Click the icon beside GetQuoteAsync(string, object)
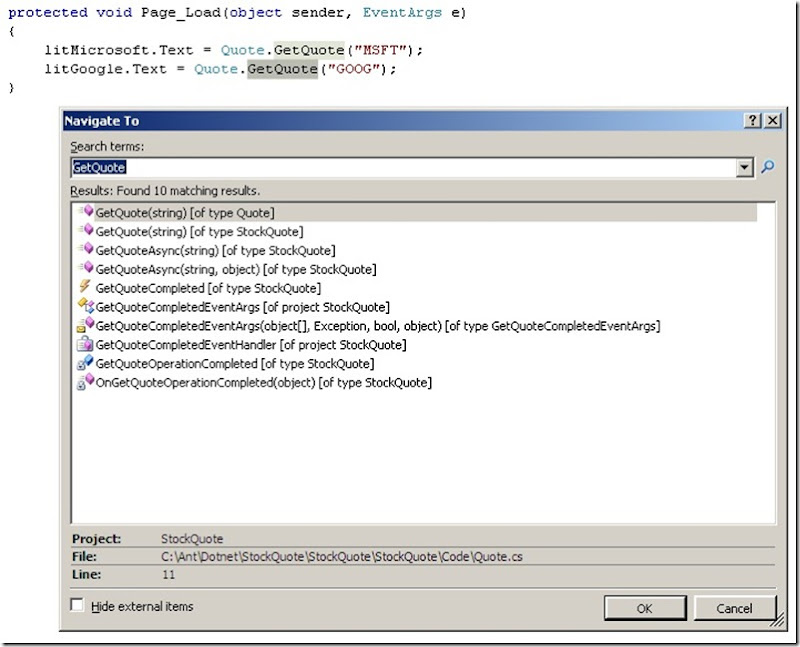The height and width of the screenshot is (647, 800). coord(86,268)
